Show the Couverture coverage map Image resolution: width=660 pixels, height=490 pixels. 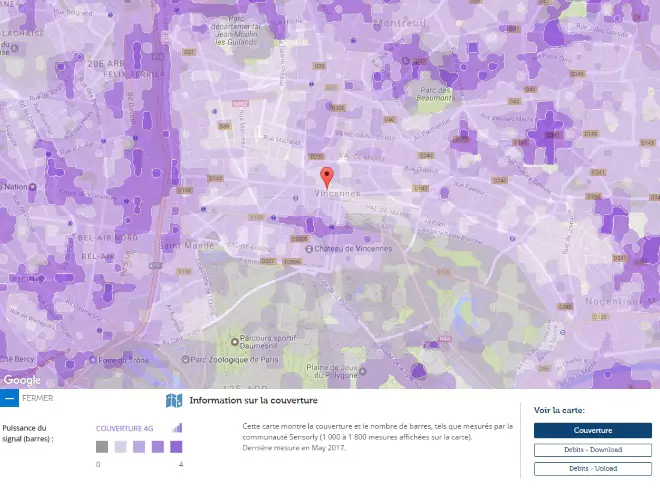click(592, 430)
